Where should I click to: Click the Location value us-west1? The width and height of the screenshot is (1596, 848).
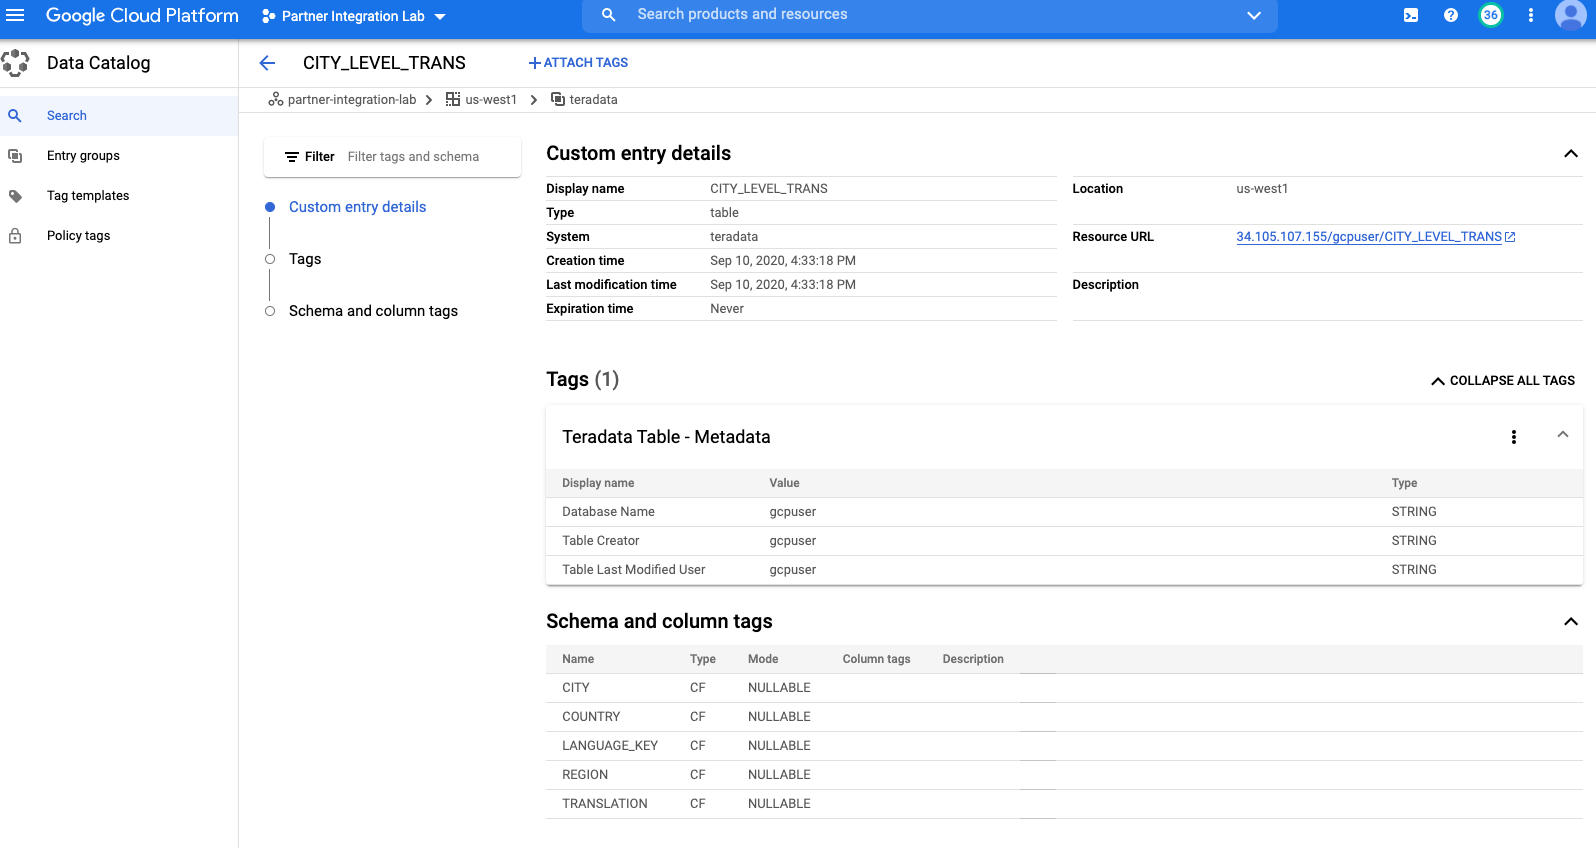1262,189
